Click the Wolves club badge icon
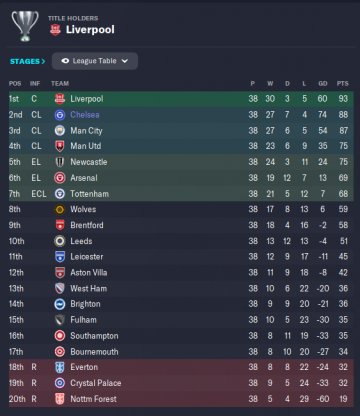 (60, 210)
